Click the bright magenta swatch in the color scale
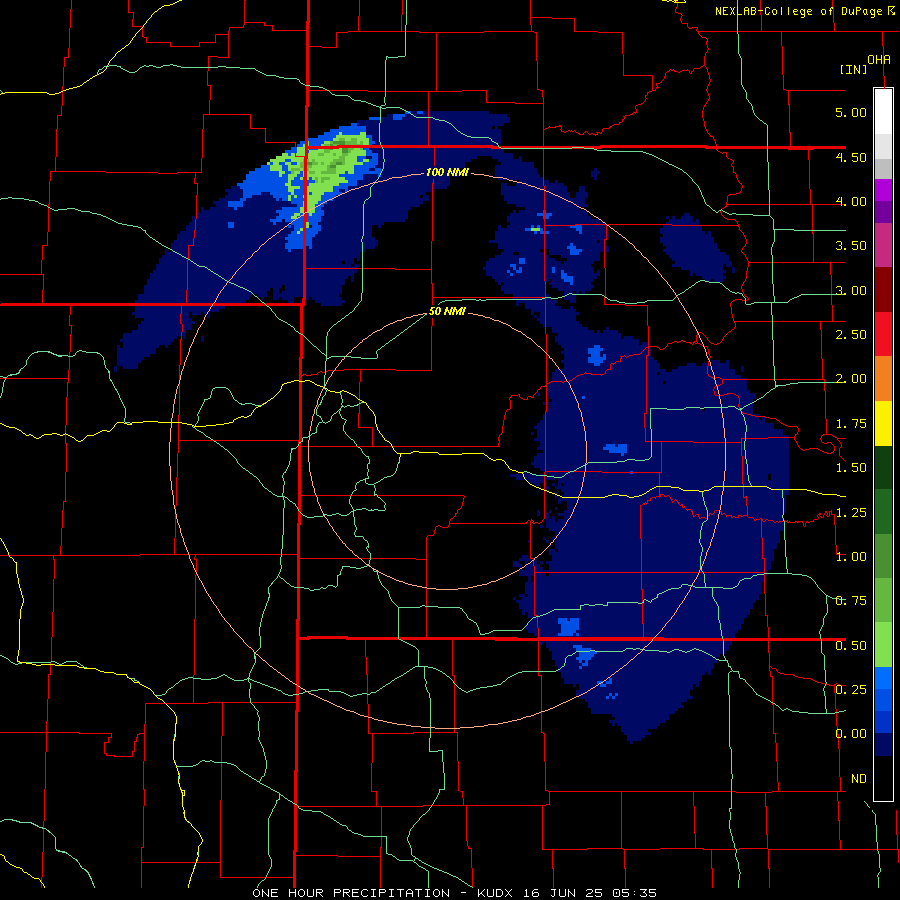This screenshot has width=900, height=900. [x=883, y=190]
